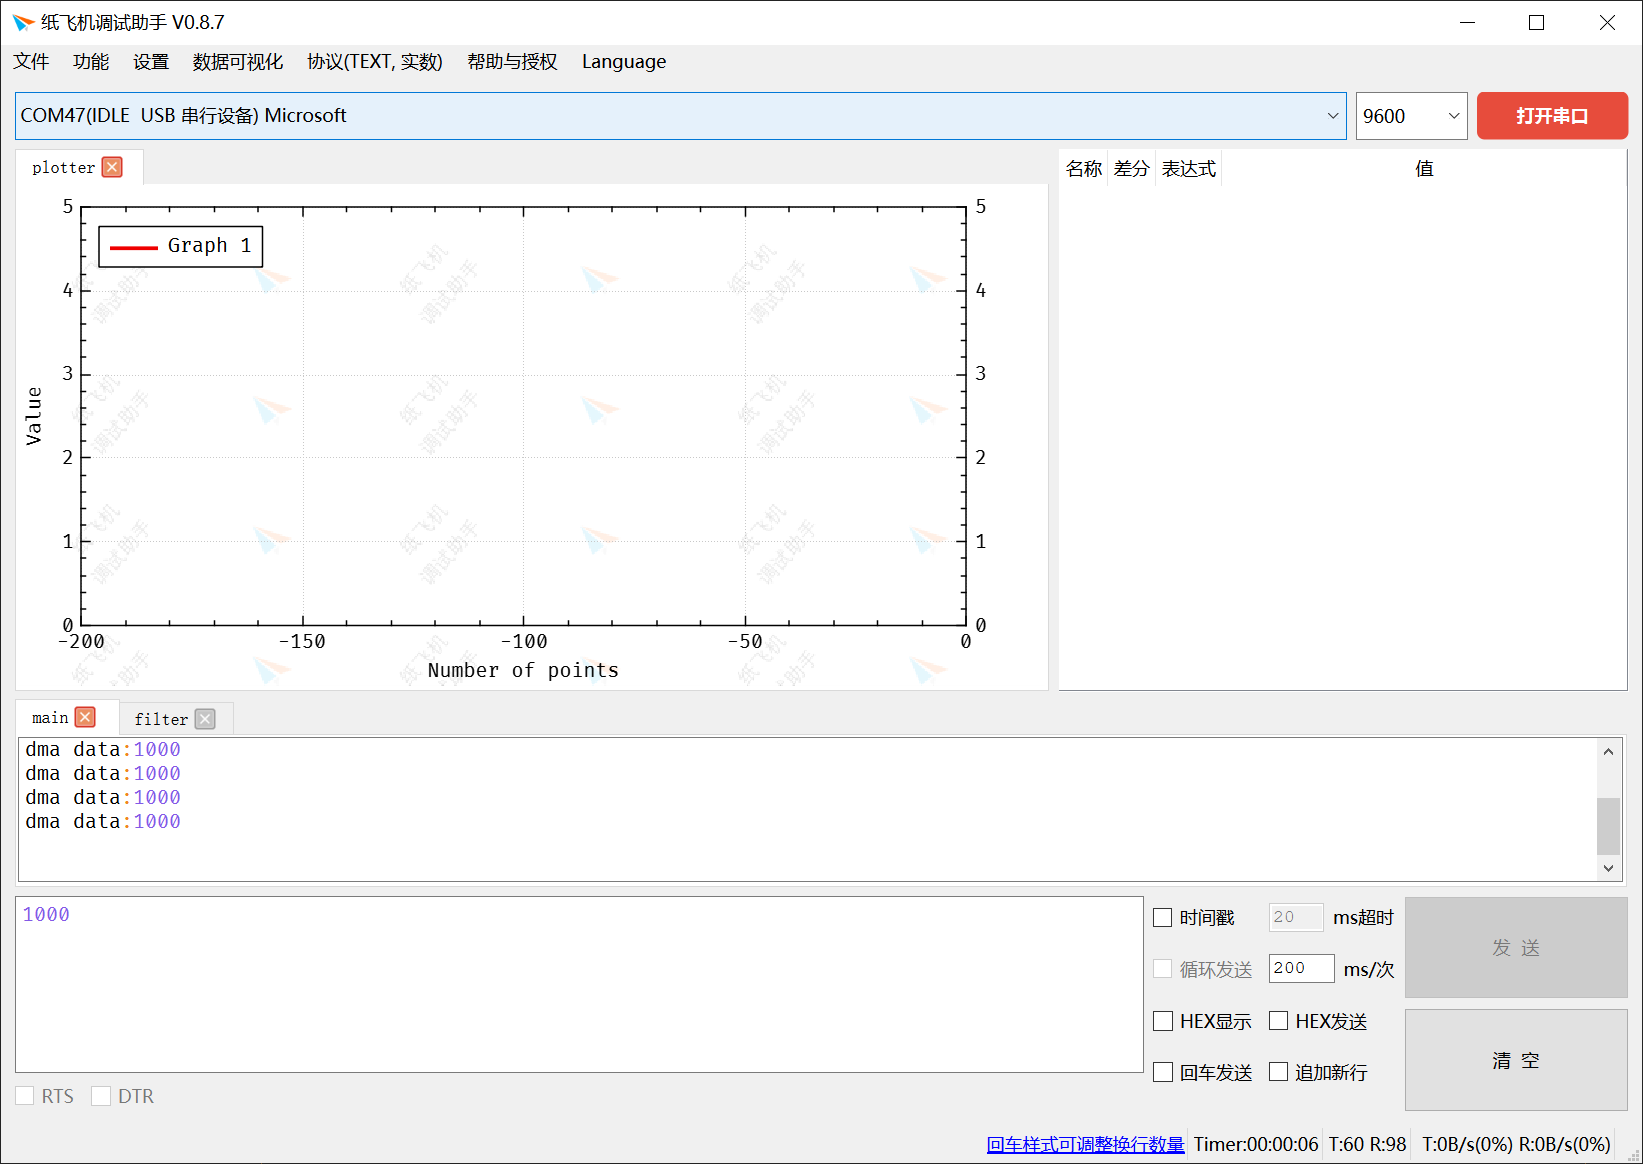Click the paper plane app icon
This screenshot has width=1643, height=1164.
click(x=23, y=22)
